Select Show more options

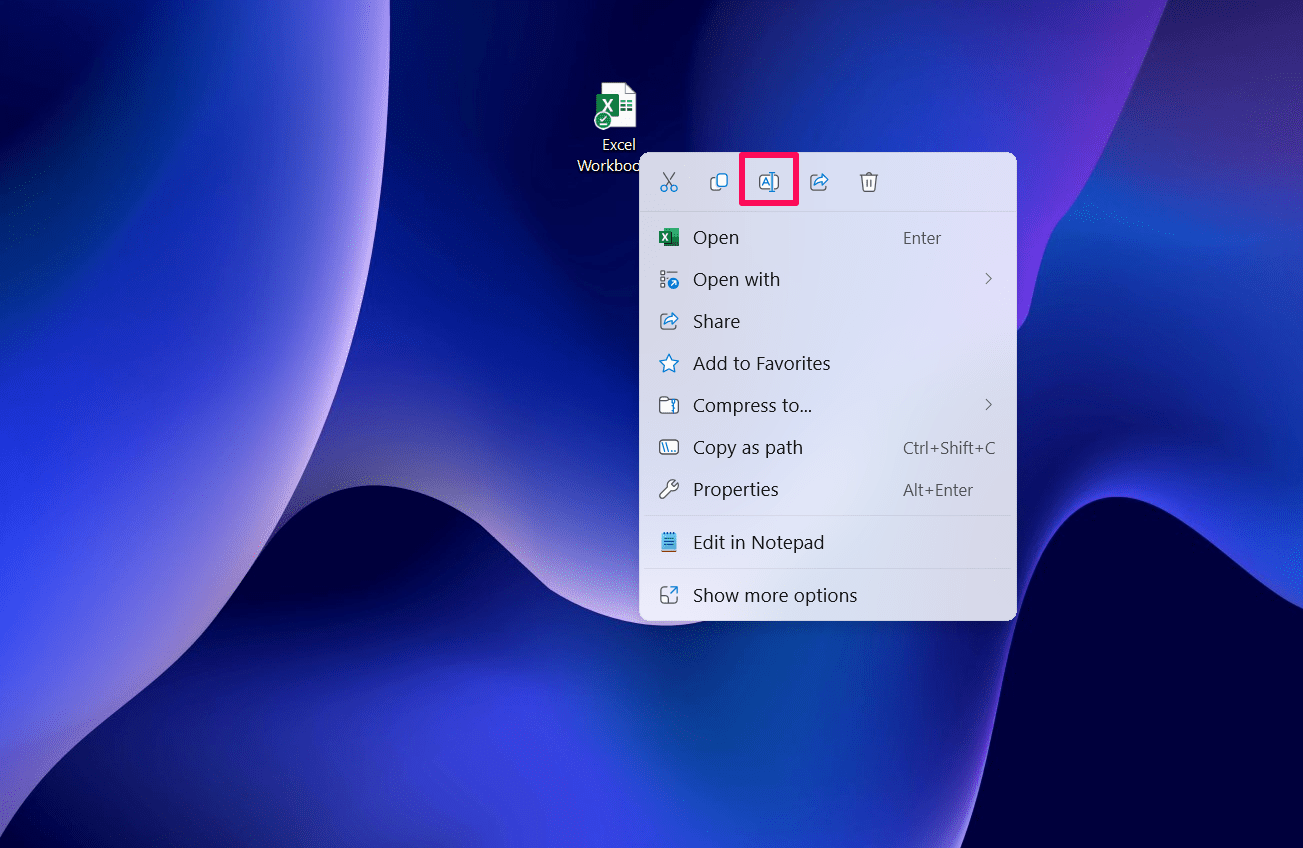(x=828, y=596)
